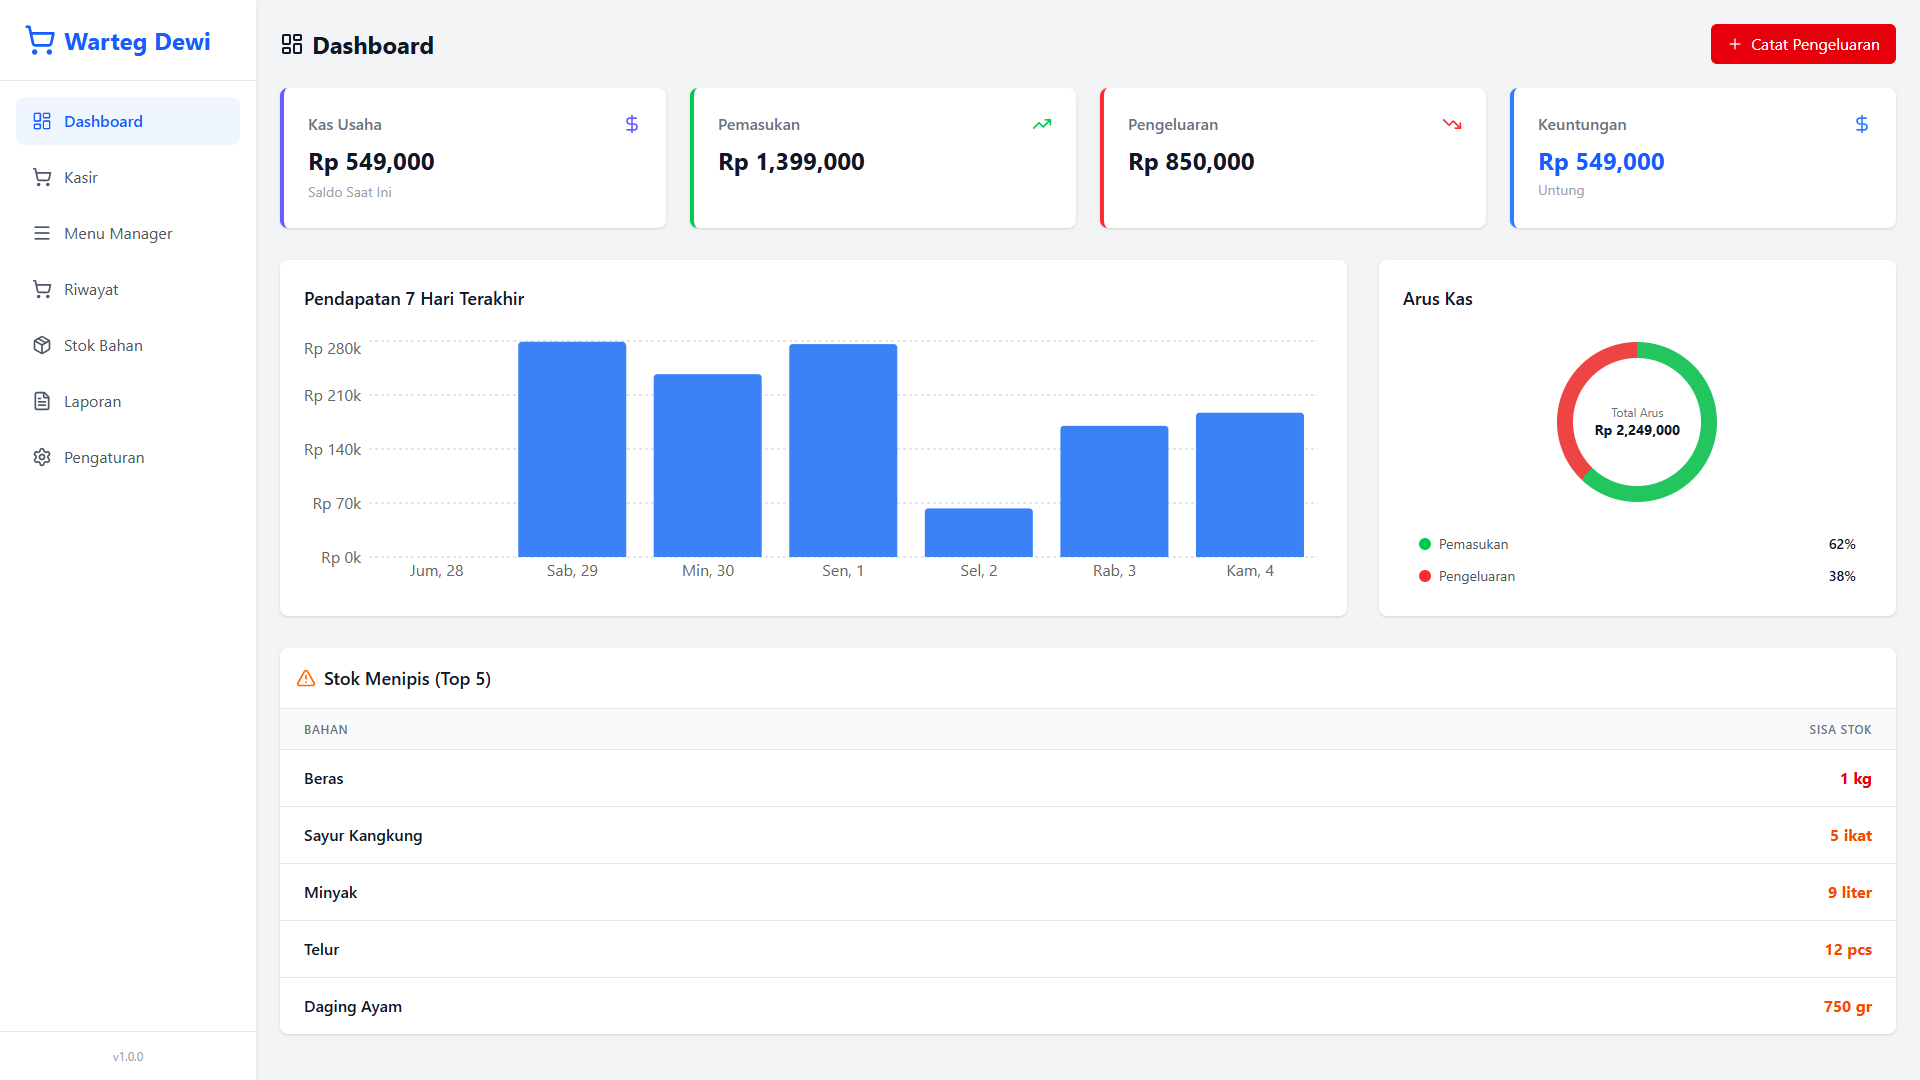Click the dollar icon on Keuntungan card

click(x=1862, y=124)
